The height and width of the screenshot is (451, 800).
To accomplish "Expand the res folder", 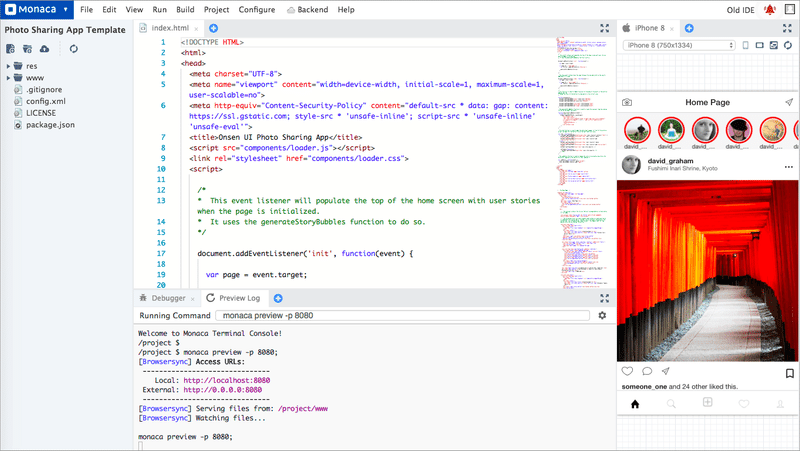I will click(x=8, y=66).
